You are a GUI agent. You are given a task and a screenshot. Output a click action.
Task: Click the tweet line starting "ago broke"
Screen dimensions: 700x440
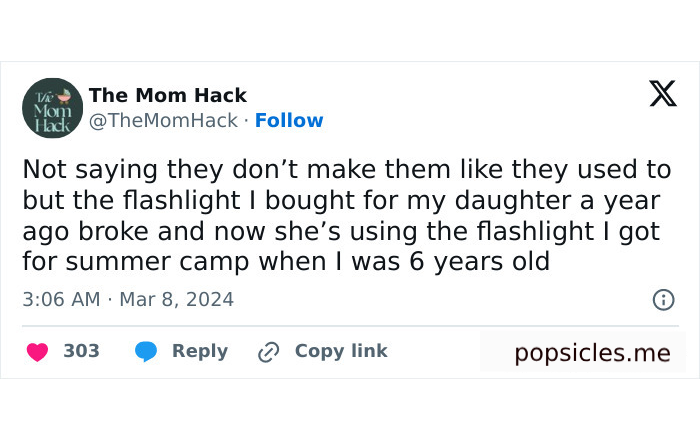(x=340, y=231)
